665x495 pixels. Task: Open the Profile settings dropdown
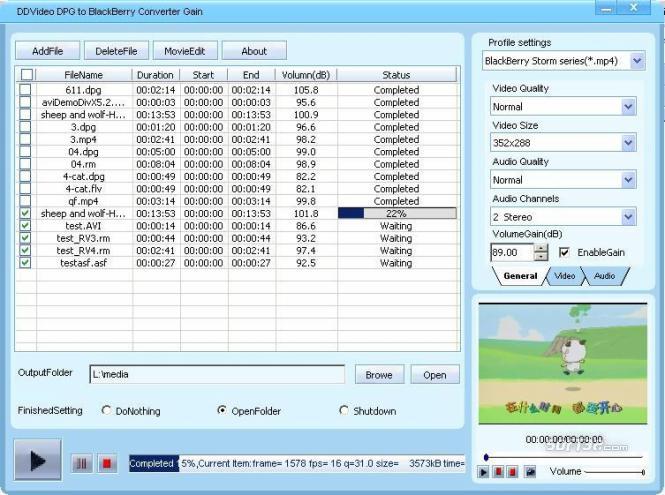[x=637, y=61]
